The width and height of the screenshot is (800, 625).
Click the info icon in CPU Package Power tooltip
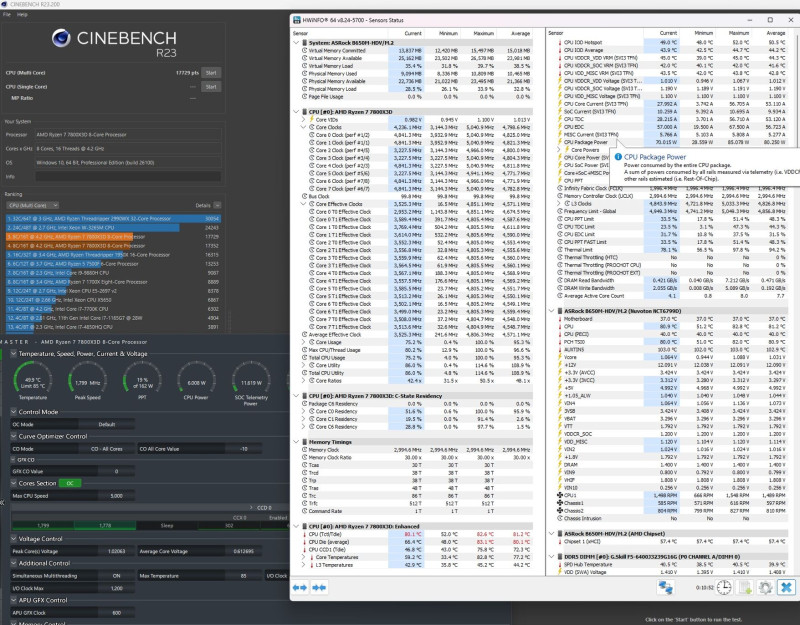click(x=618, y=157)
